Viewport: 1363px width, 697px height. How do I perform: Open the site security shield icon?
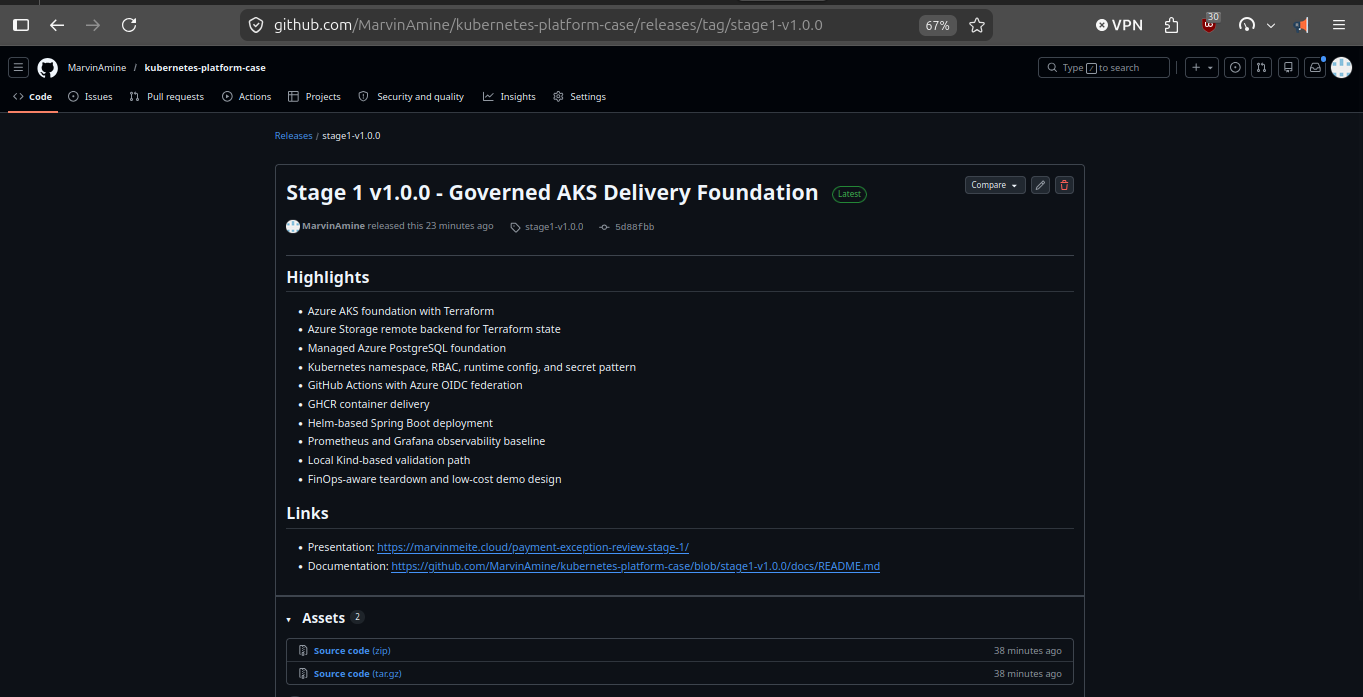point(256,25)
